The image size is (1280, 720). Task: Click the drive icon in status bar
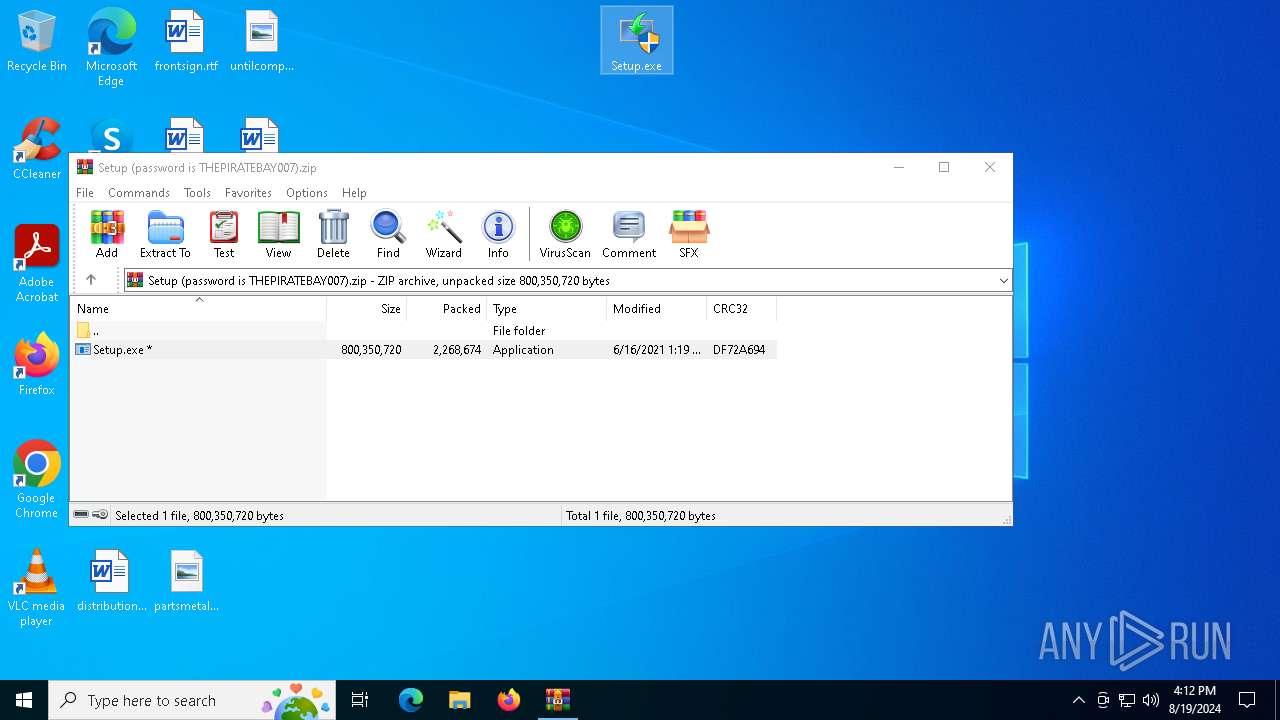click(x=81, y=515)
